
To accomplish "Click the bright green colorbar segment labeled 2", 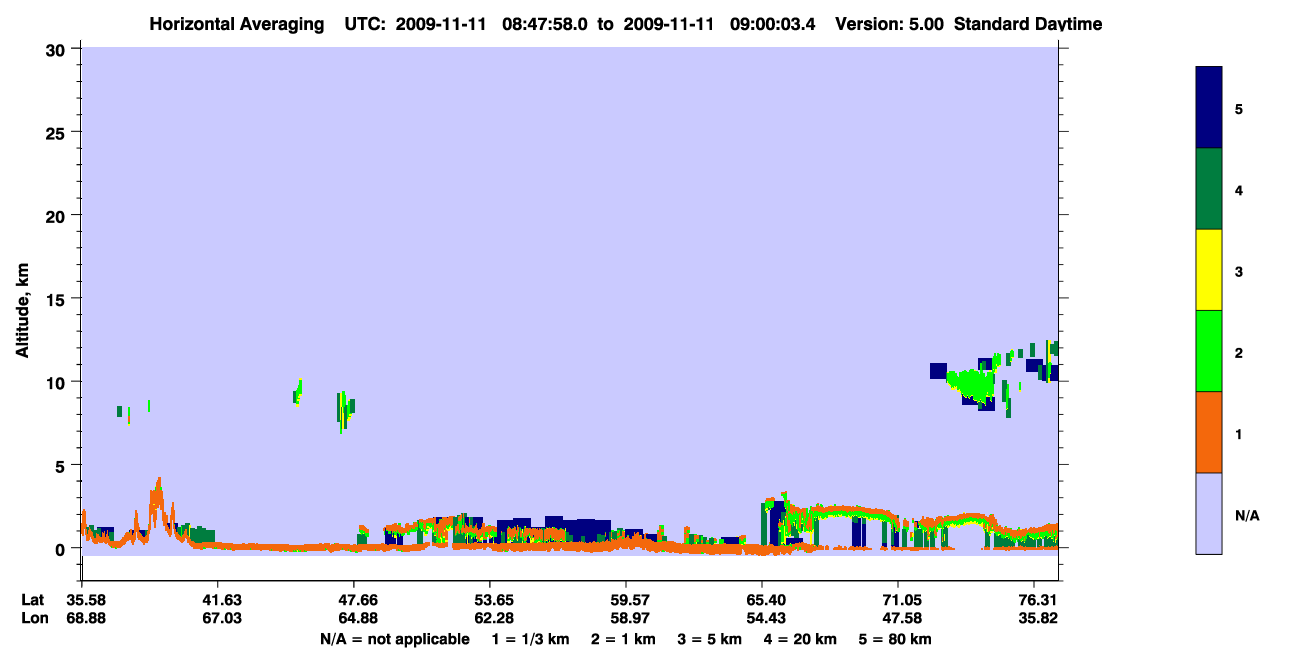I will pos(1209,351).
